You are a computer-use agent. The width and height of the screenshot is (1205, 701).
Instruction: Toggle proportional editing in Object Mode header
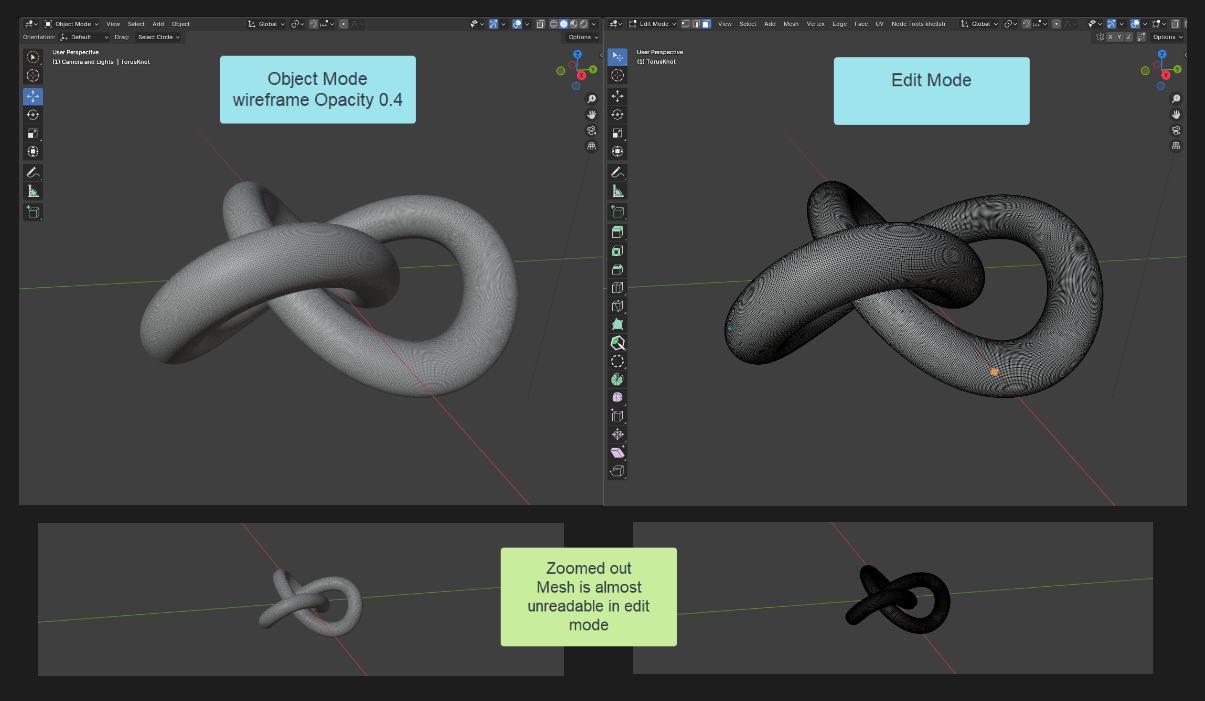[x=343, y=23]
